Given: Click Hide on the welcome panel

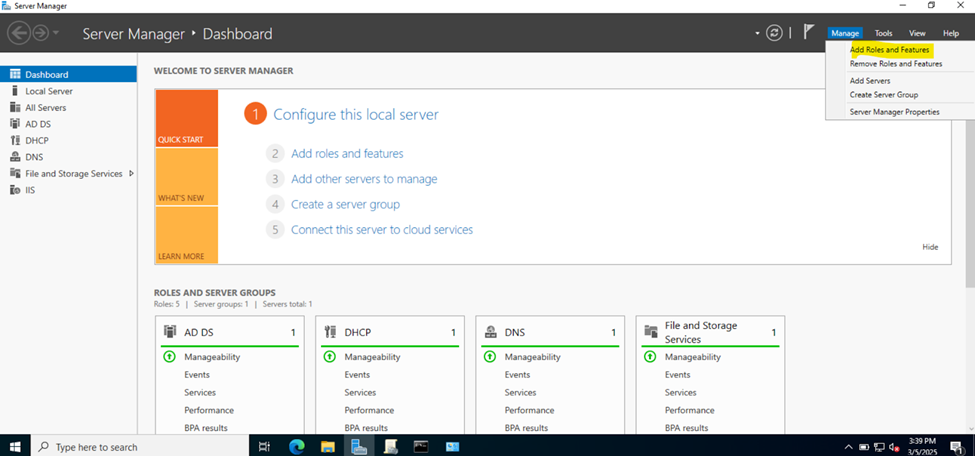Looking at the screenshot, I should click(930, 247).
